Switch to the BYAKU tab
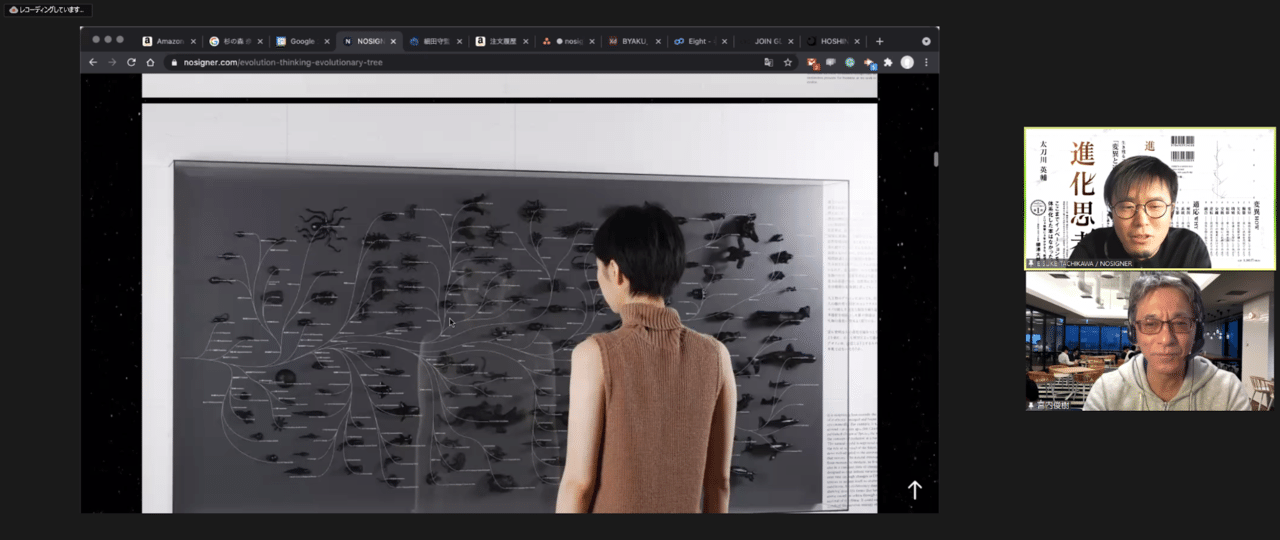 click(x=632, y=41)
